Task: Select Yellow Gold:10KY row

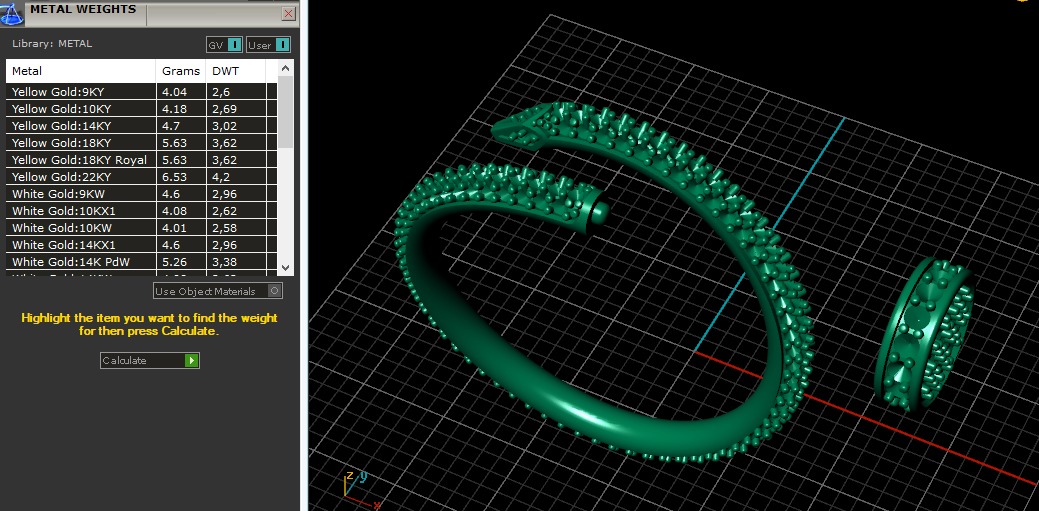Action: (141, 109)
